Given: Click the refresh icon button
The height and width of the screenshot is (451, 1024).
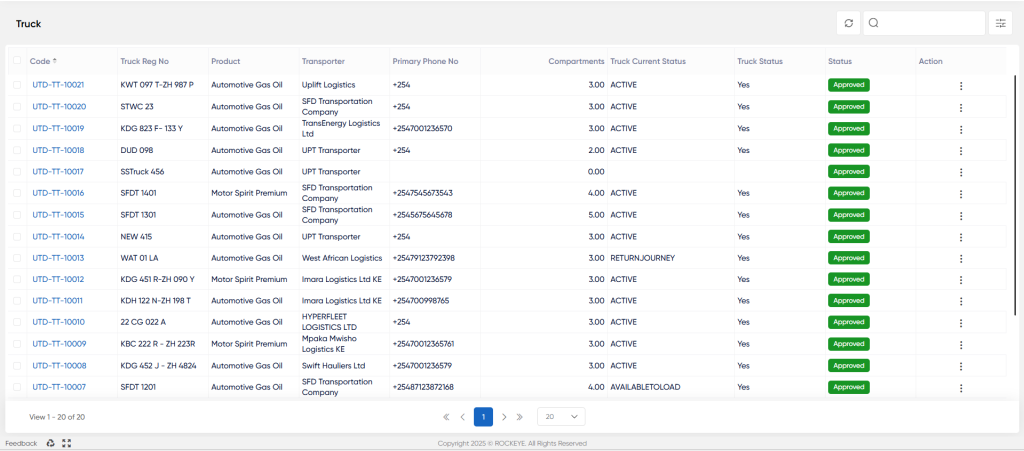Looking at the screenshot, I should tap(848, 23).
